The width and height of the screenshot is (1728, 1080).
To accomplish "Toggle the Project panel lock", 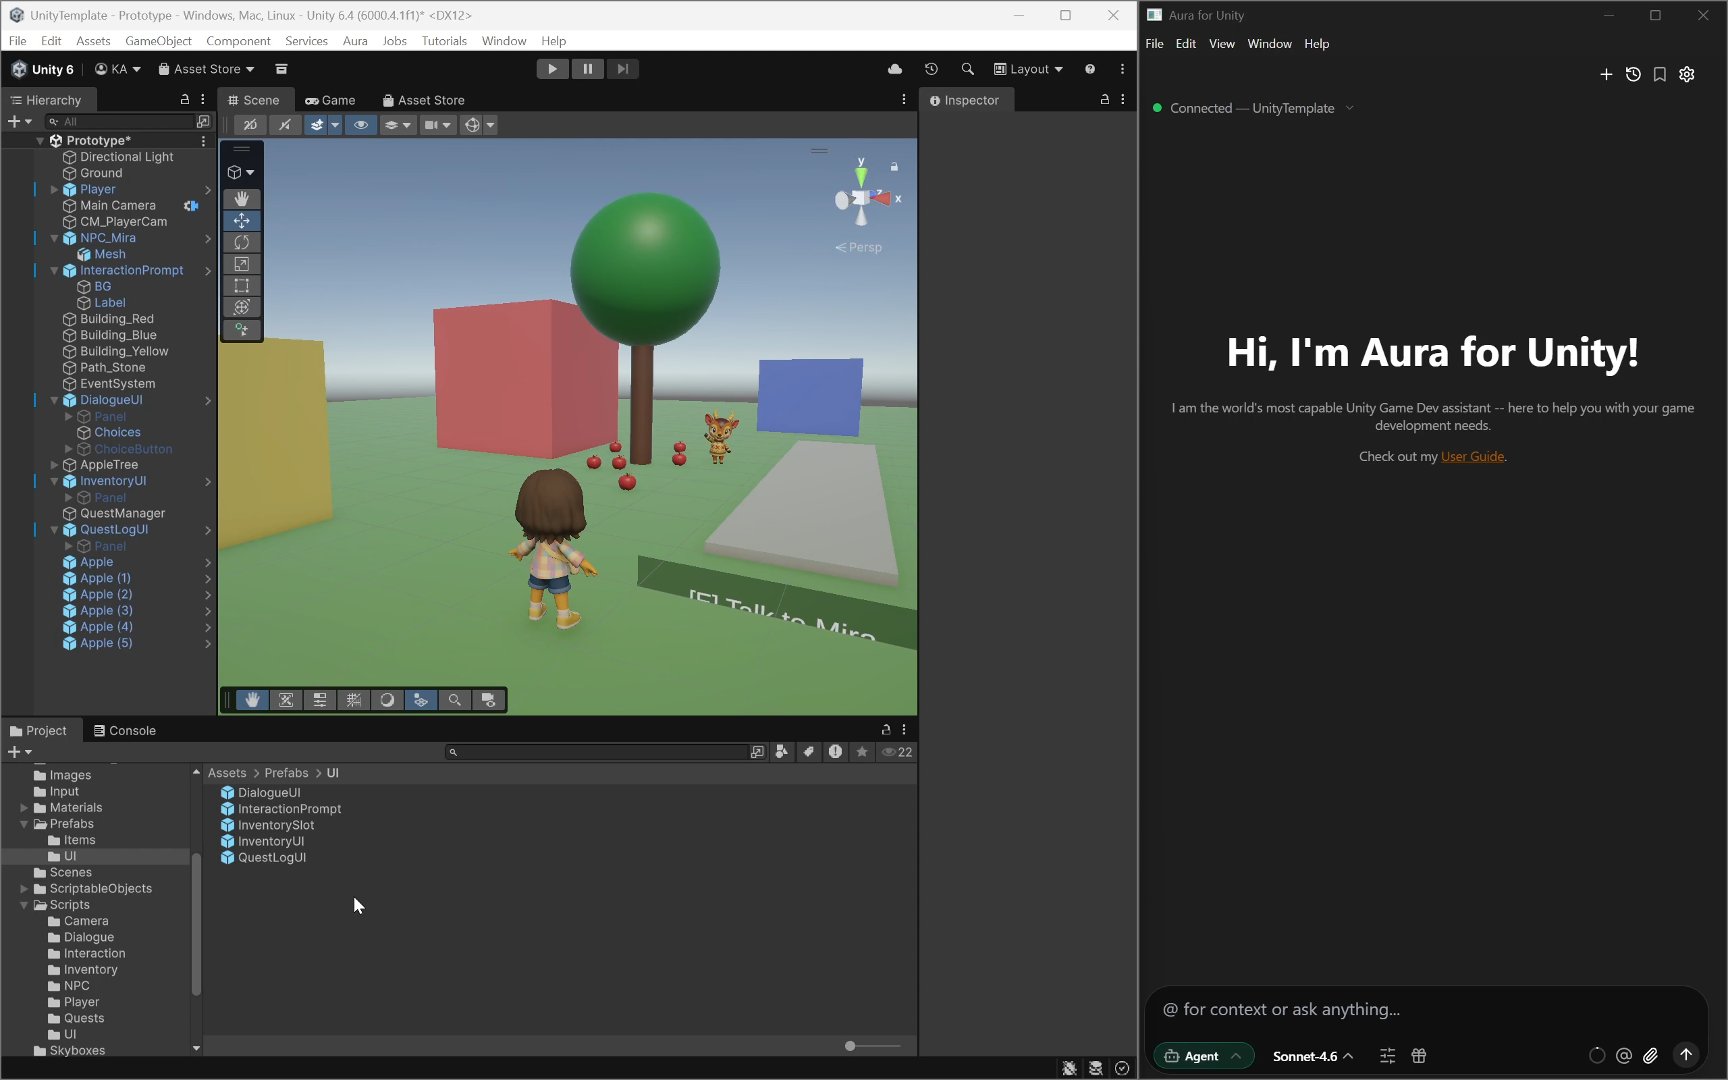I will (886, 730).
